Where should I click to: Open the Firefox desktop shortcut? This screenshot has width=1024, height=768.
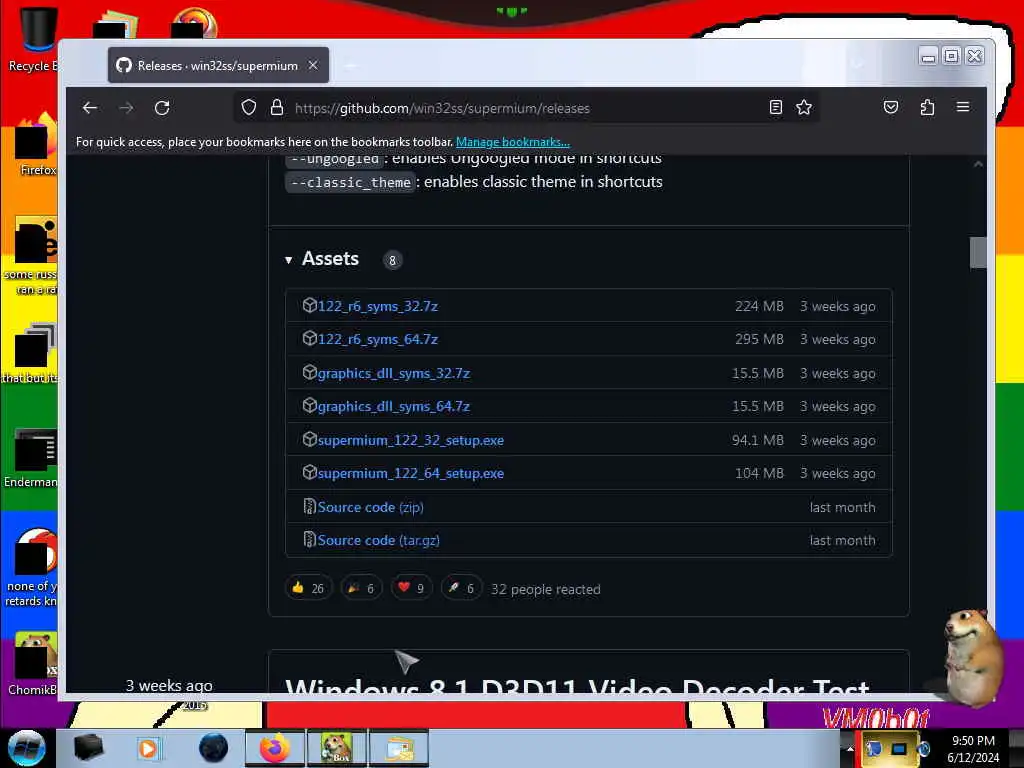36,144
